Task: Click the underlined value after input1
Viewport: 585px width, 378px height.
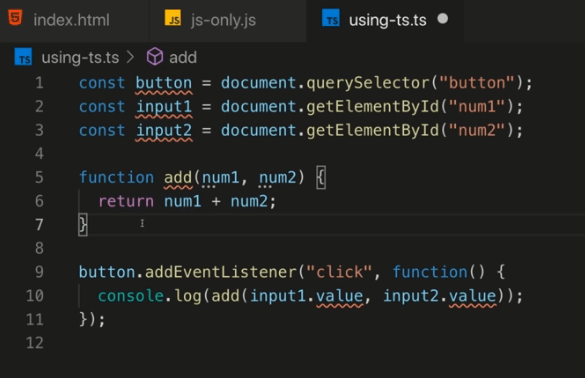Action: [340, 297]
